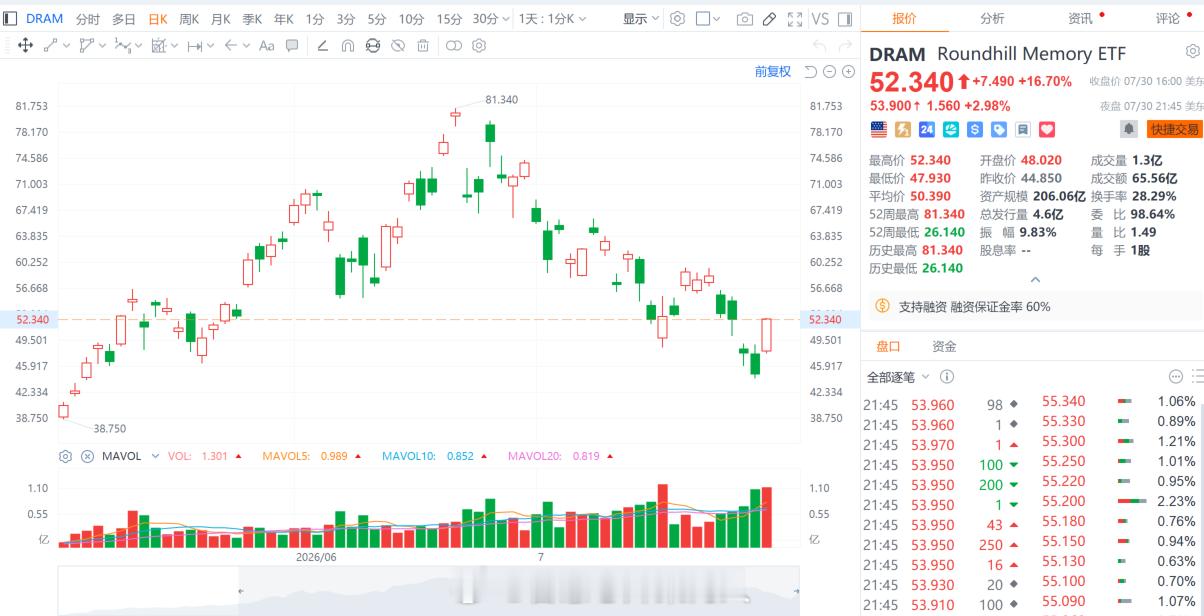Toggle hide drawings eye icon

398,45
